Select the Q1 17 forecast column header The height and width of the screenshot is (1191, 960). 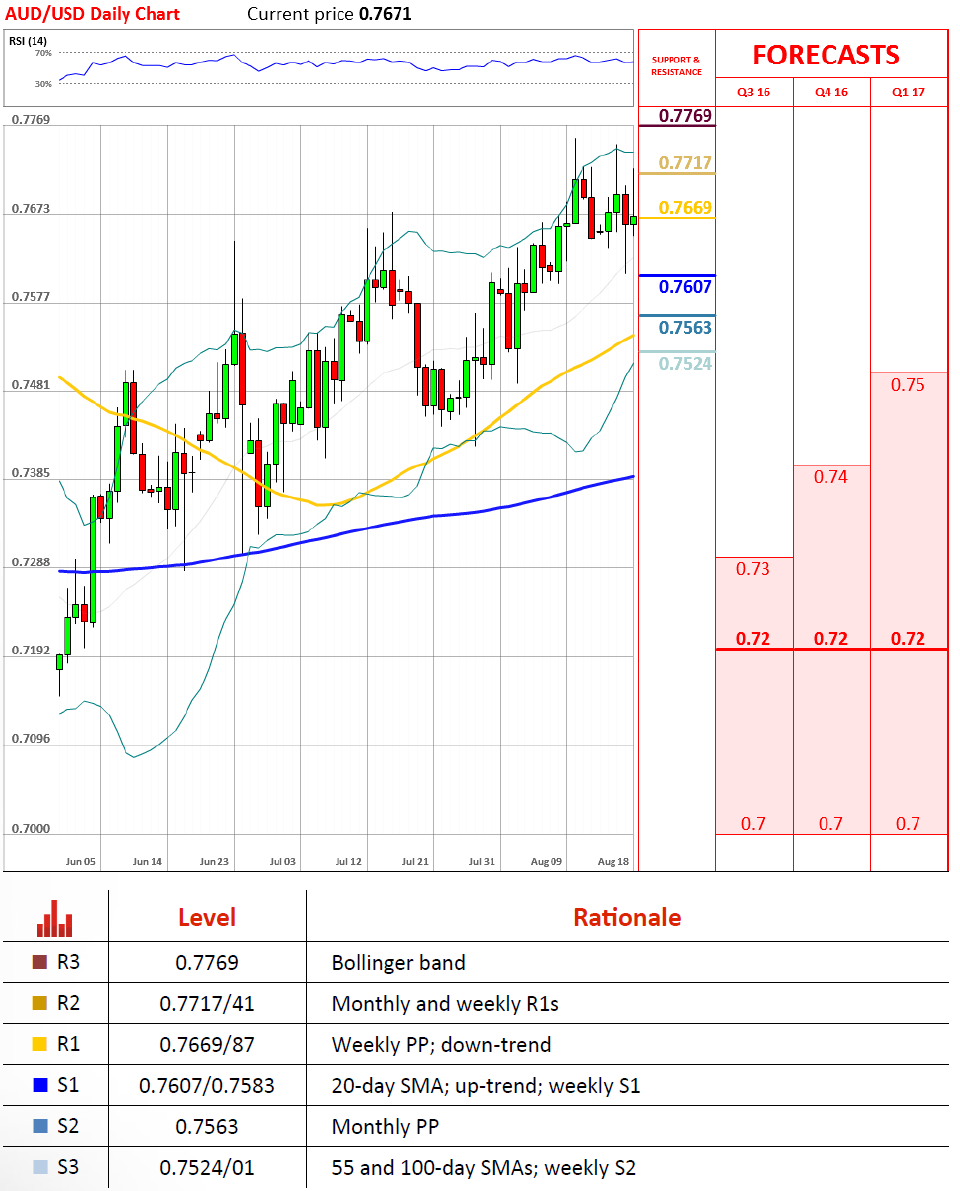click(908, 92)
